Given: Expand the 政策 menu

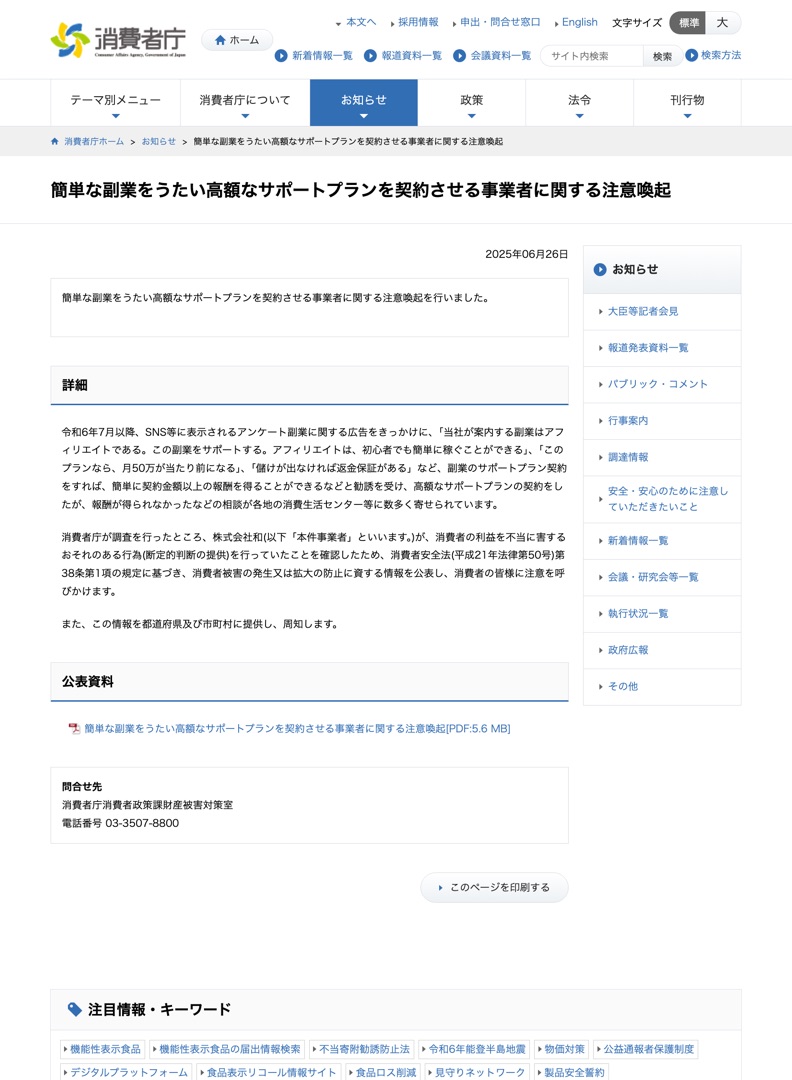Looking at the screenshot, I should coord(472,103).
